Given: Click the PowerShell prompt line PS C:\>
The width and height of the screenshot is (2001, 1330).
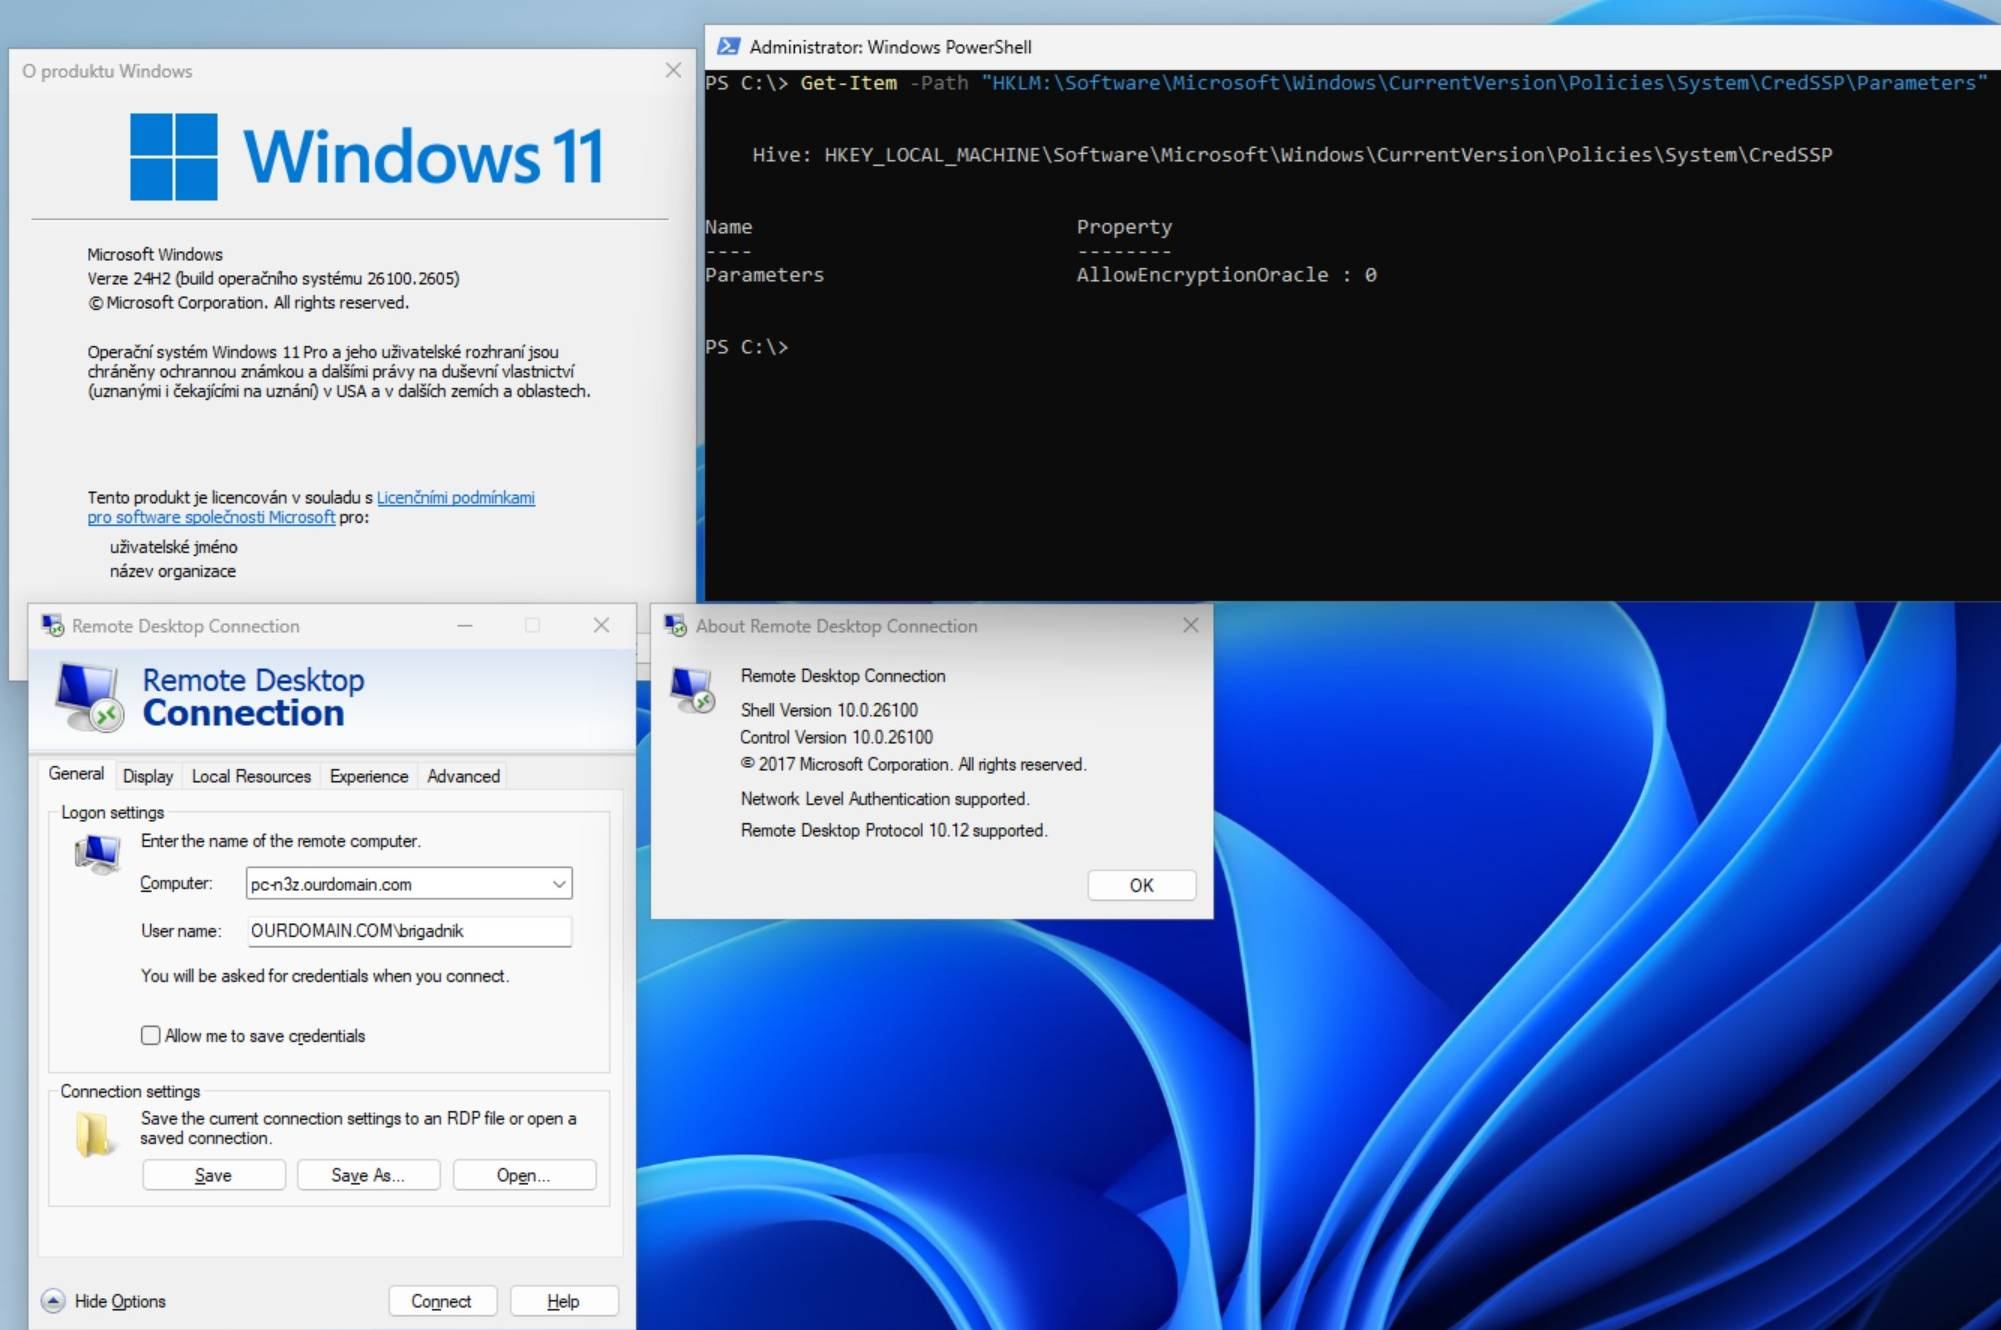Looking at the screenshot, I should coord(746,347).
